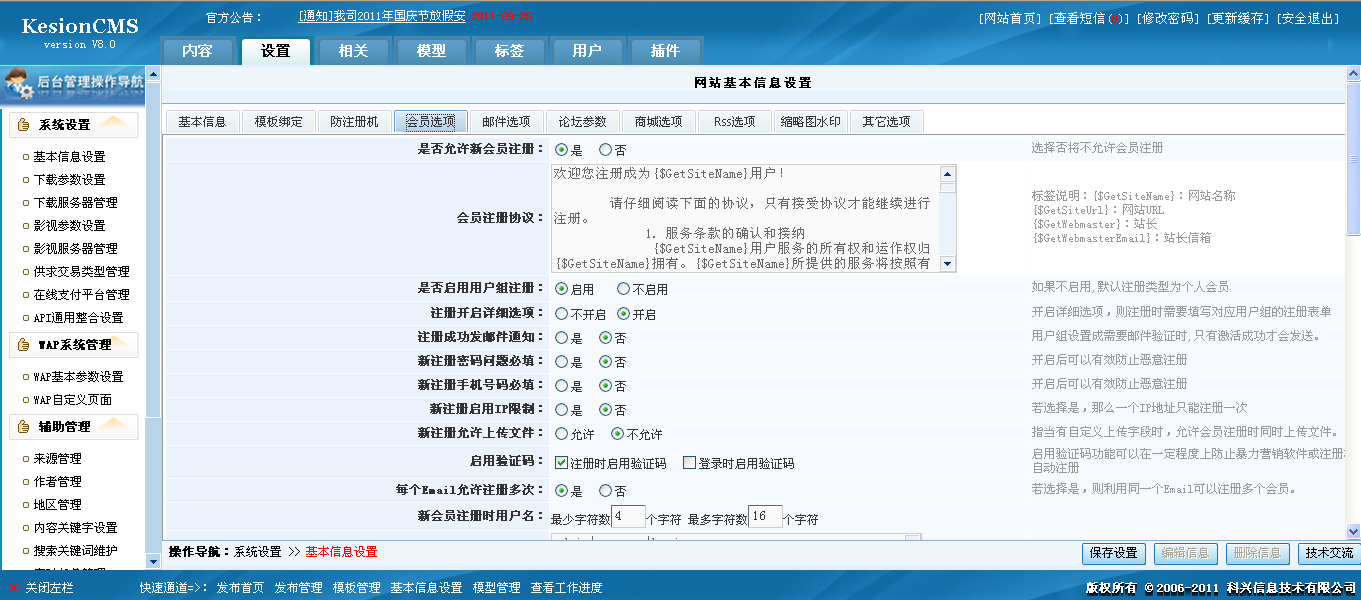Click the folder icon beside WAP系统管理
This screenshot has height=600, width=1361.
tap(23, 344)
